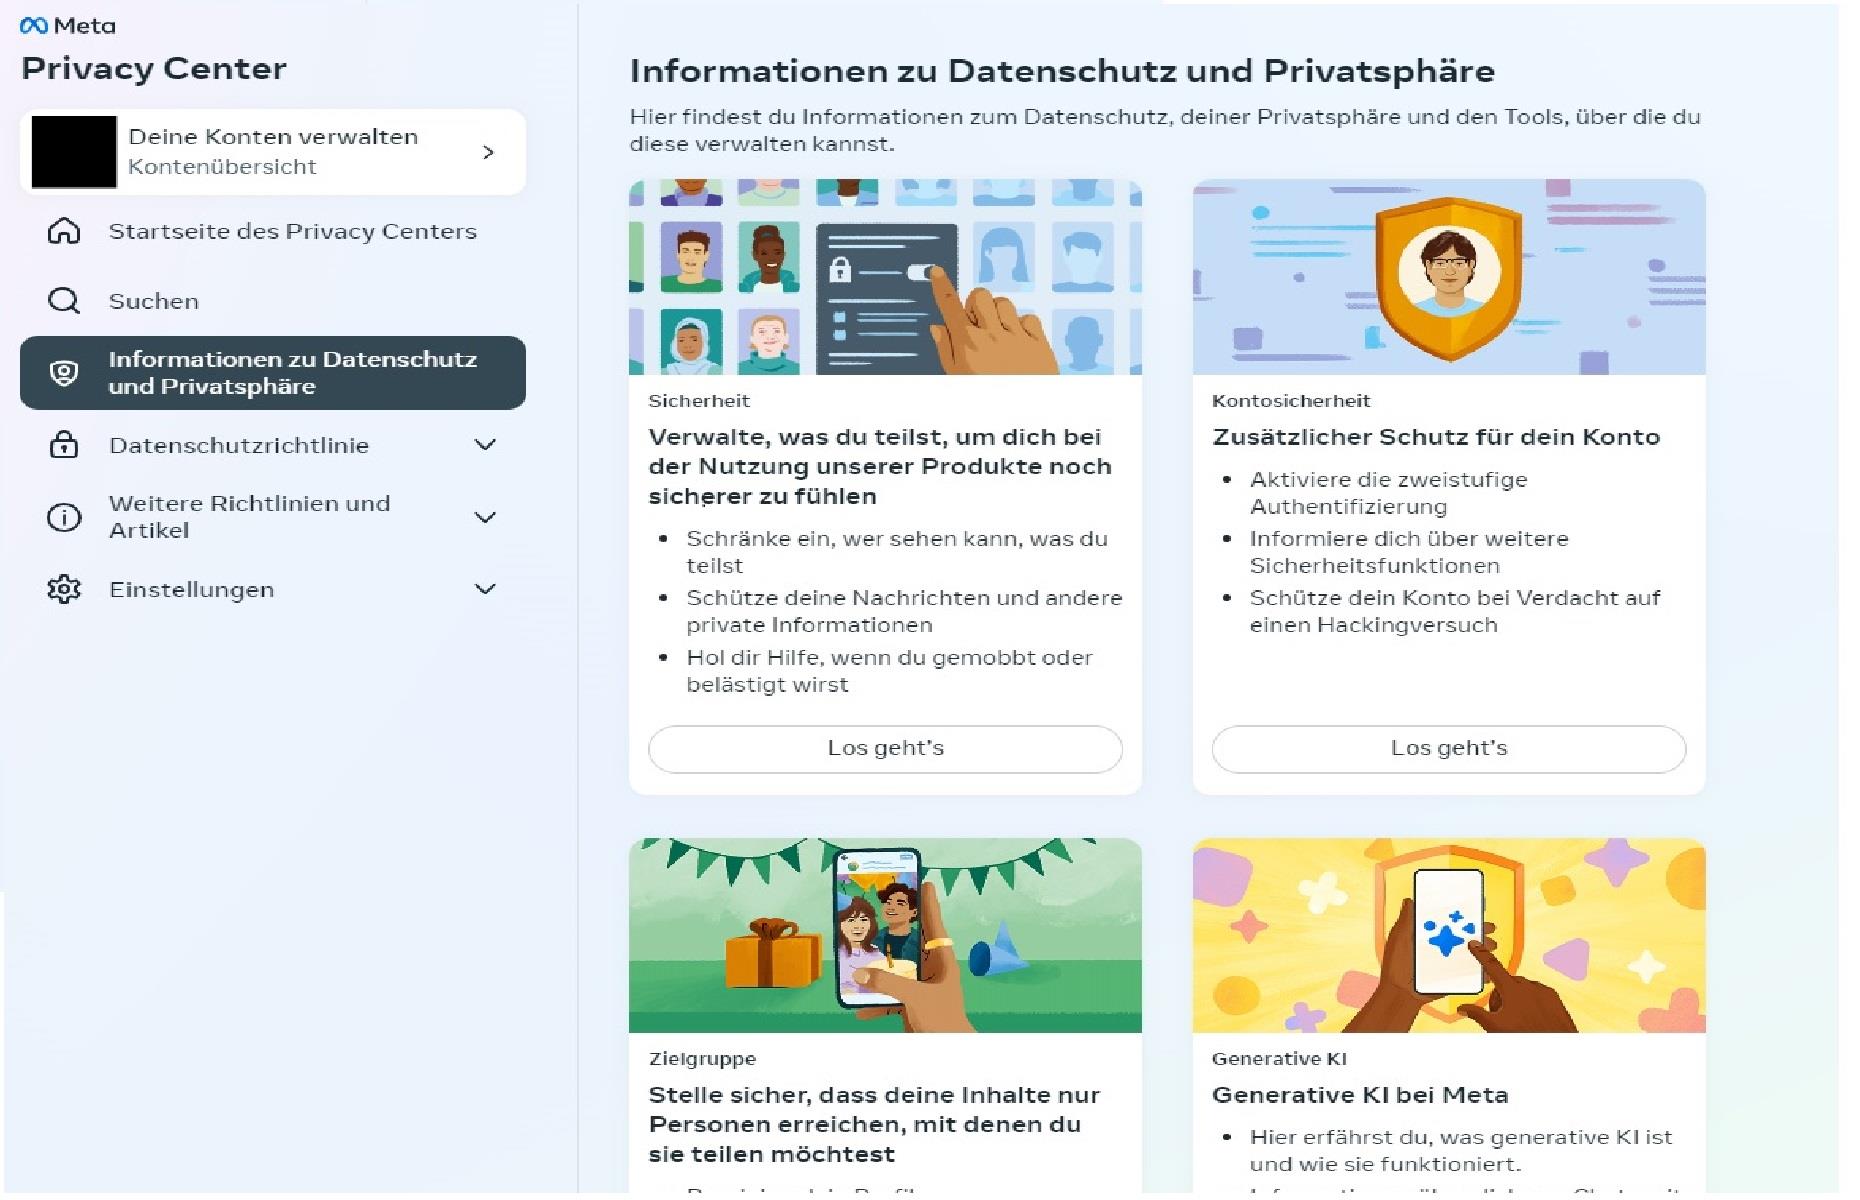Click heading Verwalte, was du teilst

(880, 467)
